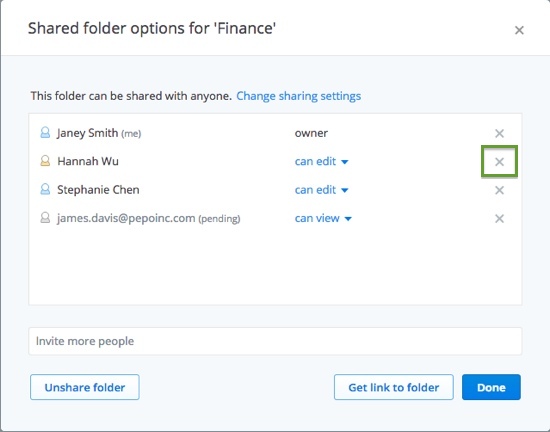Screen dimensions: 550x432
Task: Click the Done button
Action: point(491,387)
